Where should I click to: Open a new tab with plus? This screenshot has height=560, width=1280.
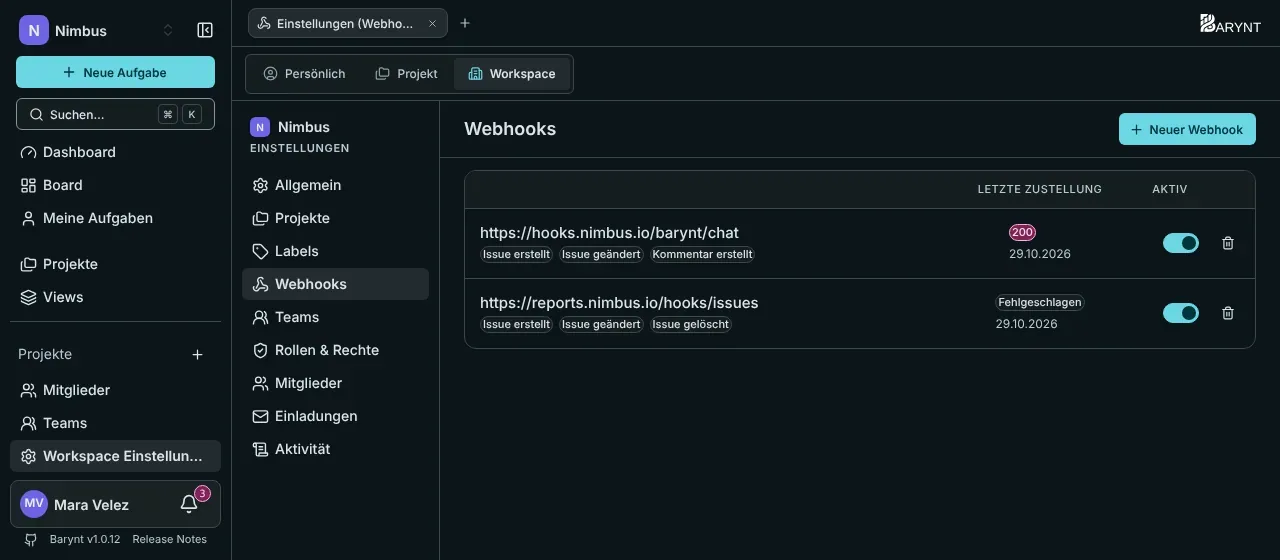pyautogui.click(x=465, y=23)
